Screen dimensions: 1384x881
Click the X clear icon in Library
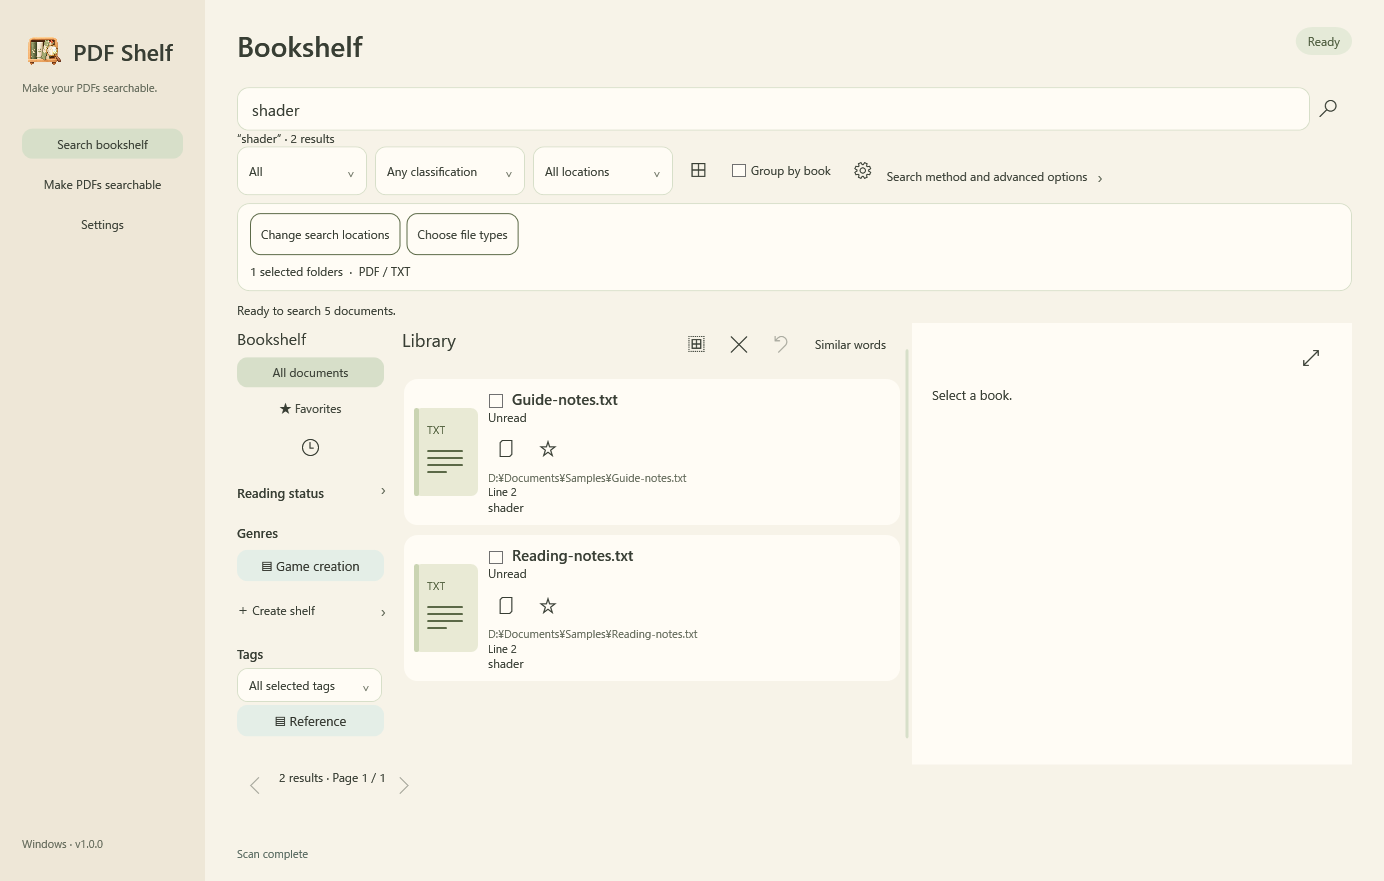(x=739, y=344)
